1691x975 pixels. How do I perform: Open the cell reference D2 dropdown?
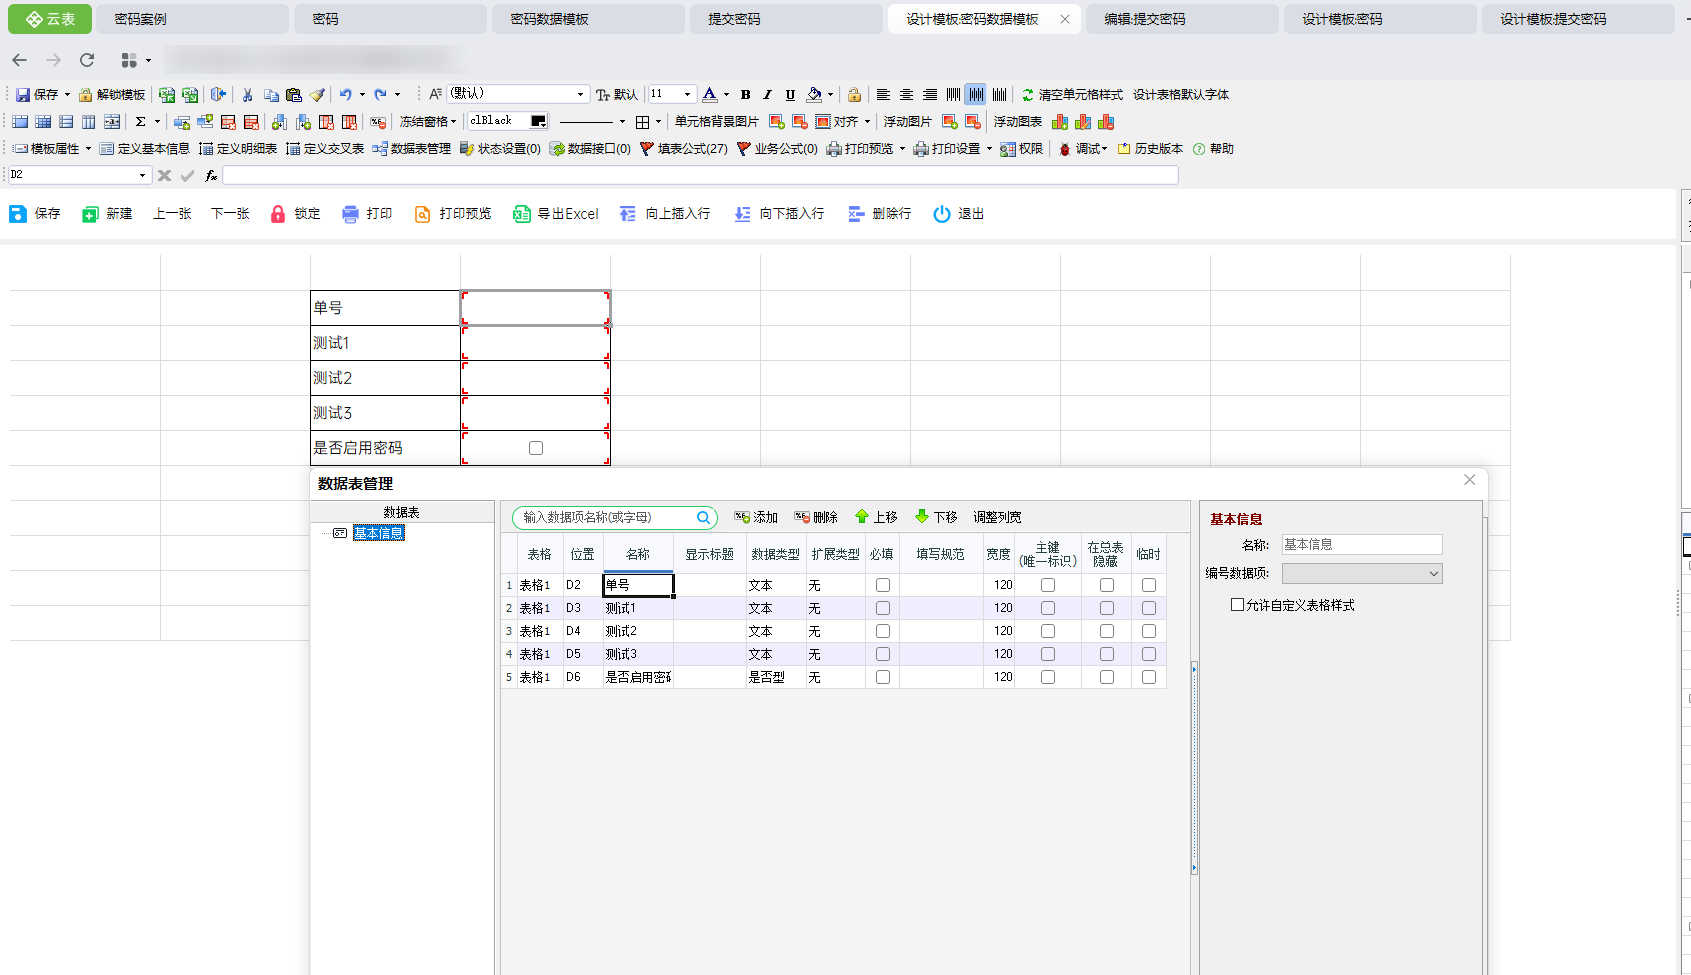coord(142,175)
